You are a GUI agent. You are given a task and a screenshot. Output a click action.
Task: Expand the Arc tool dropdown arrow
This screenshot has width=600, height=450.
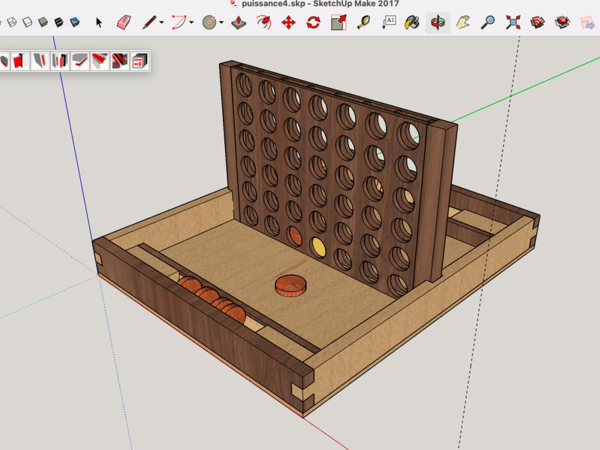pos(194,22)
